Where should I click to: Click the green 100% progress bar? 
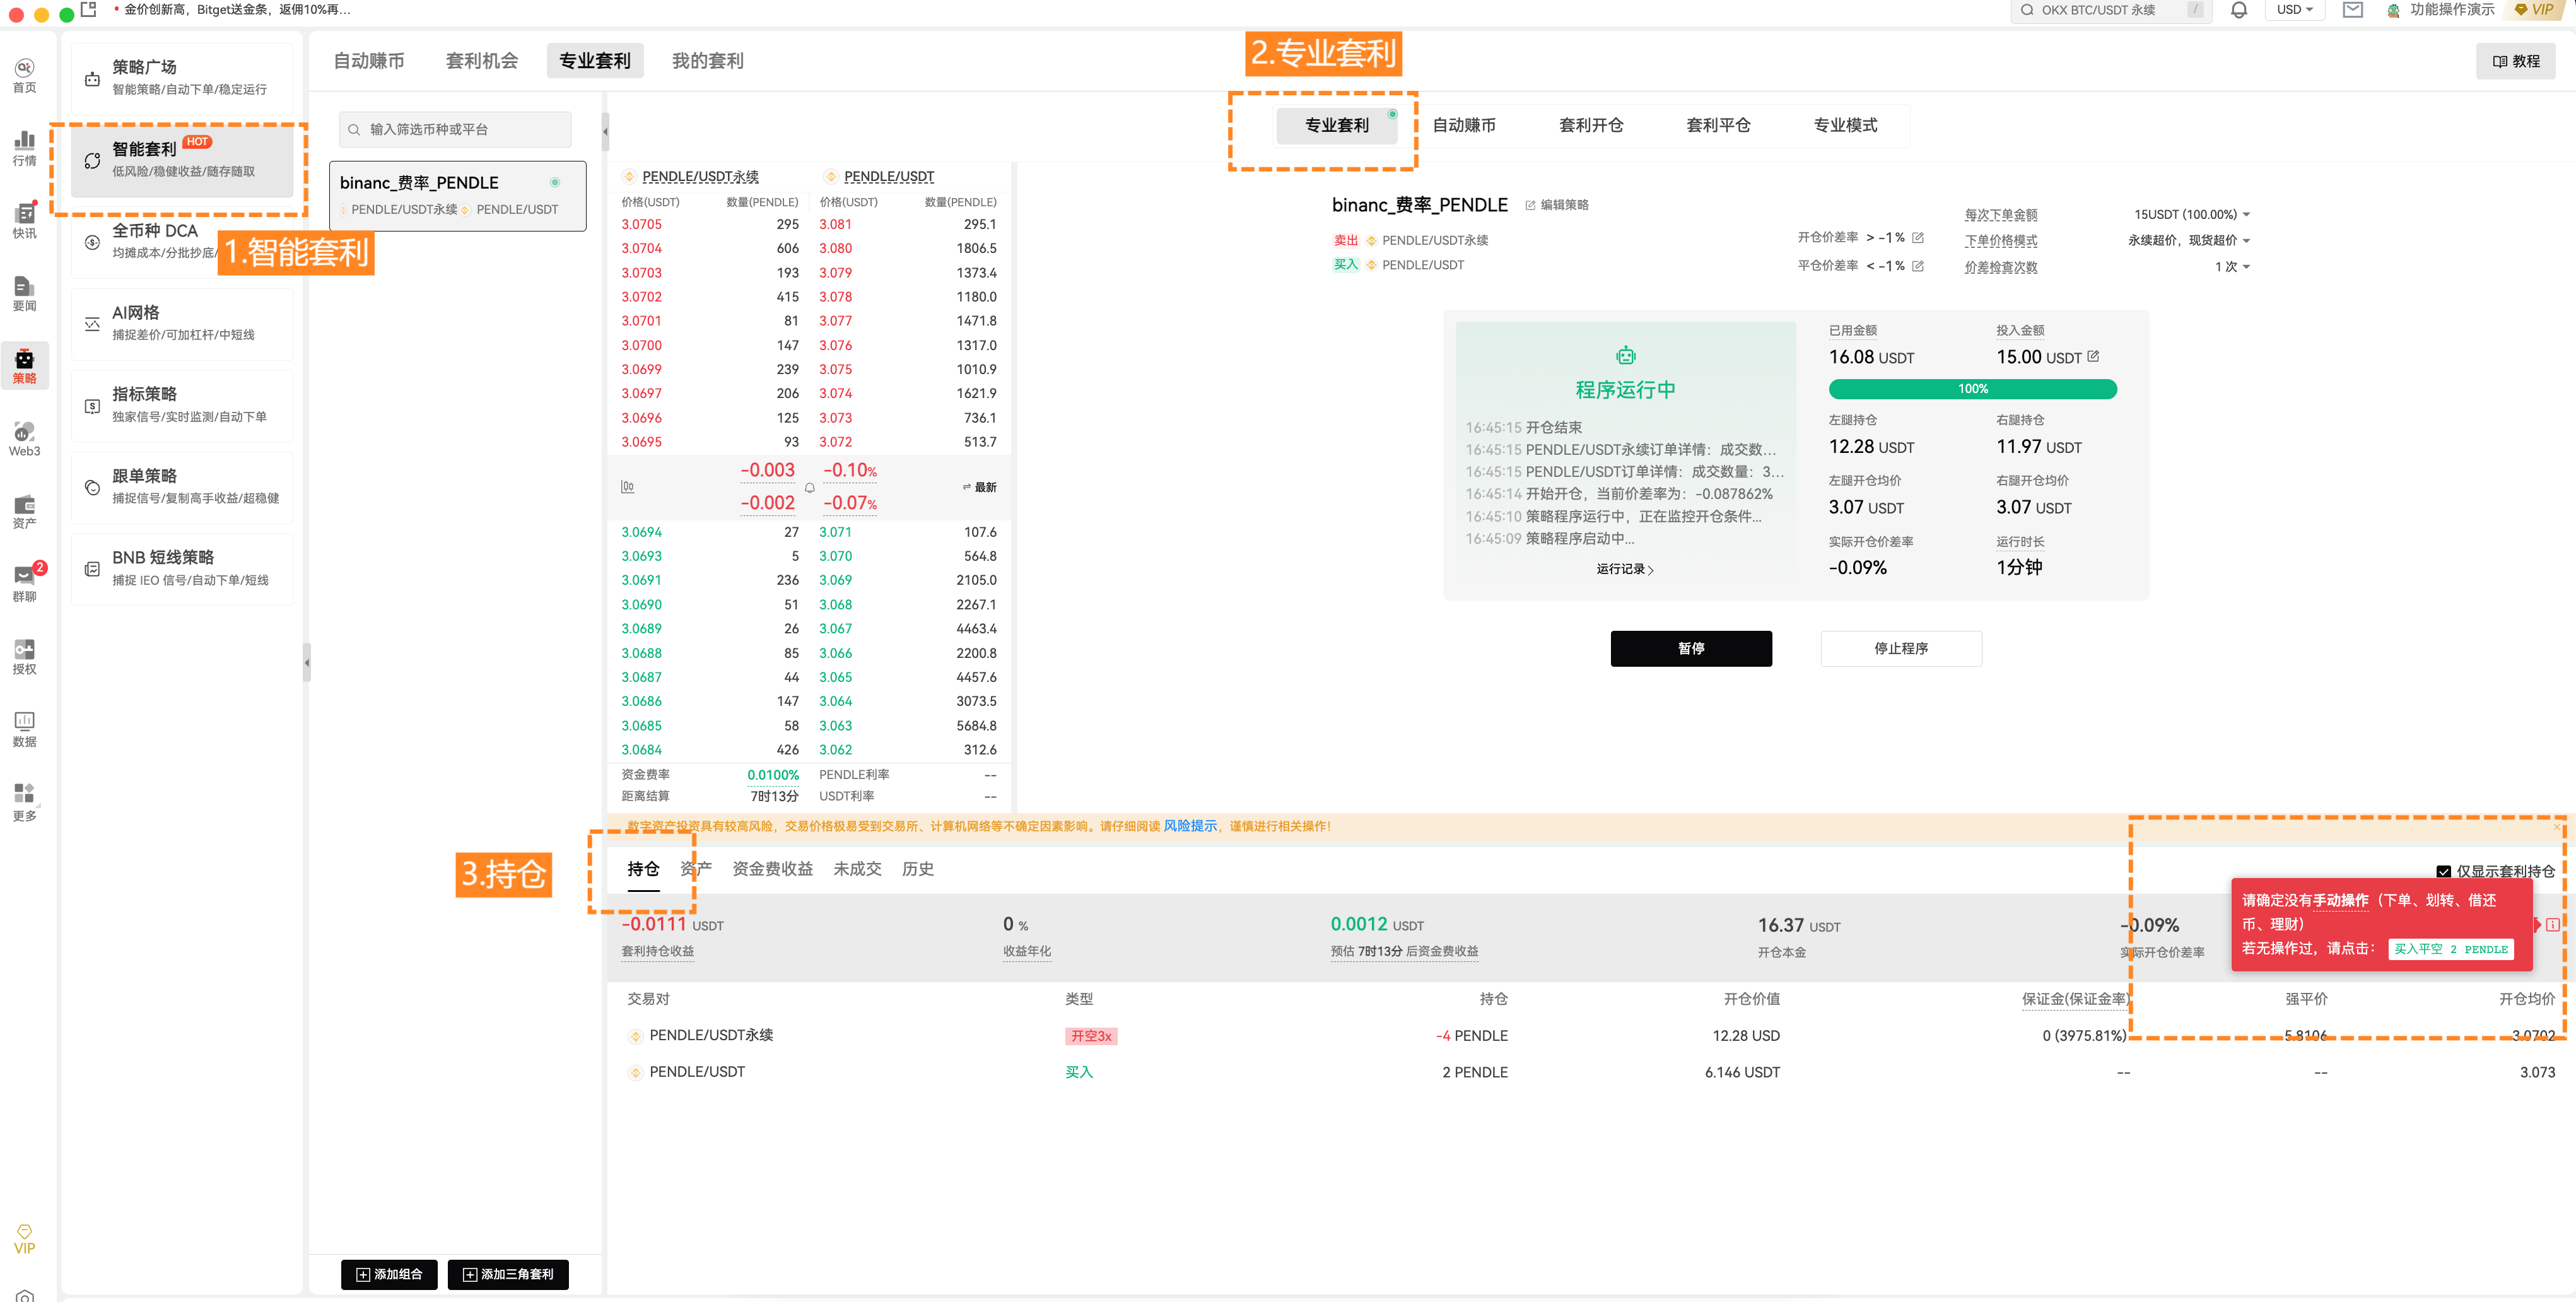click(x=1972, y=389)
